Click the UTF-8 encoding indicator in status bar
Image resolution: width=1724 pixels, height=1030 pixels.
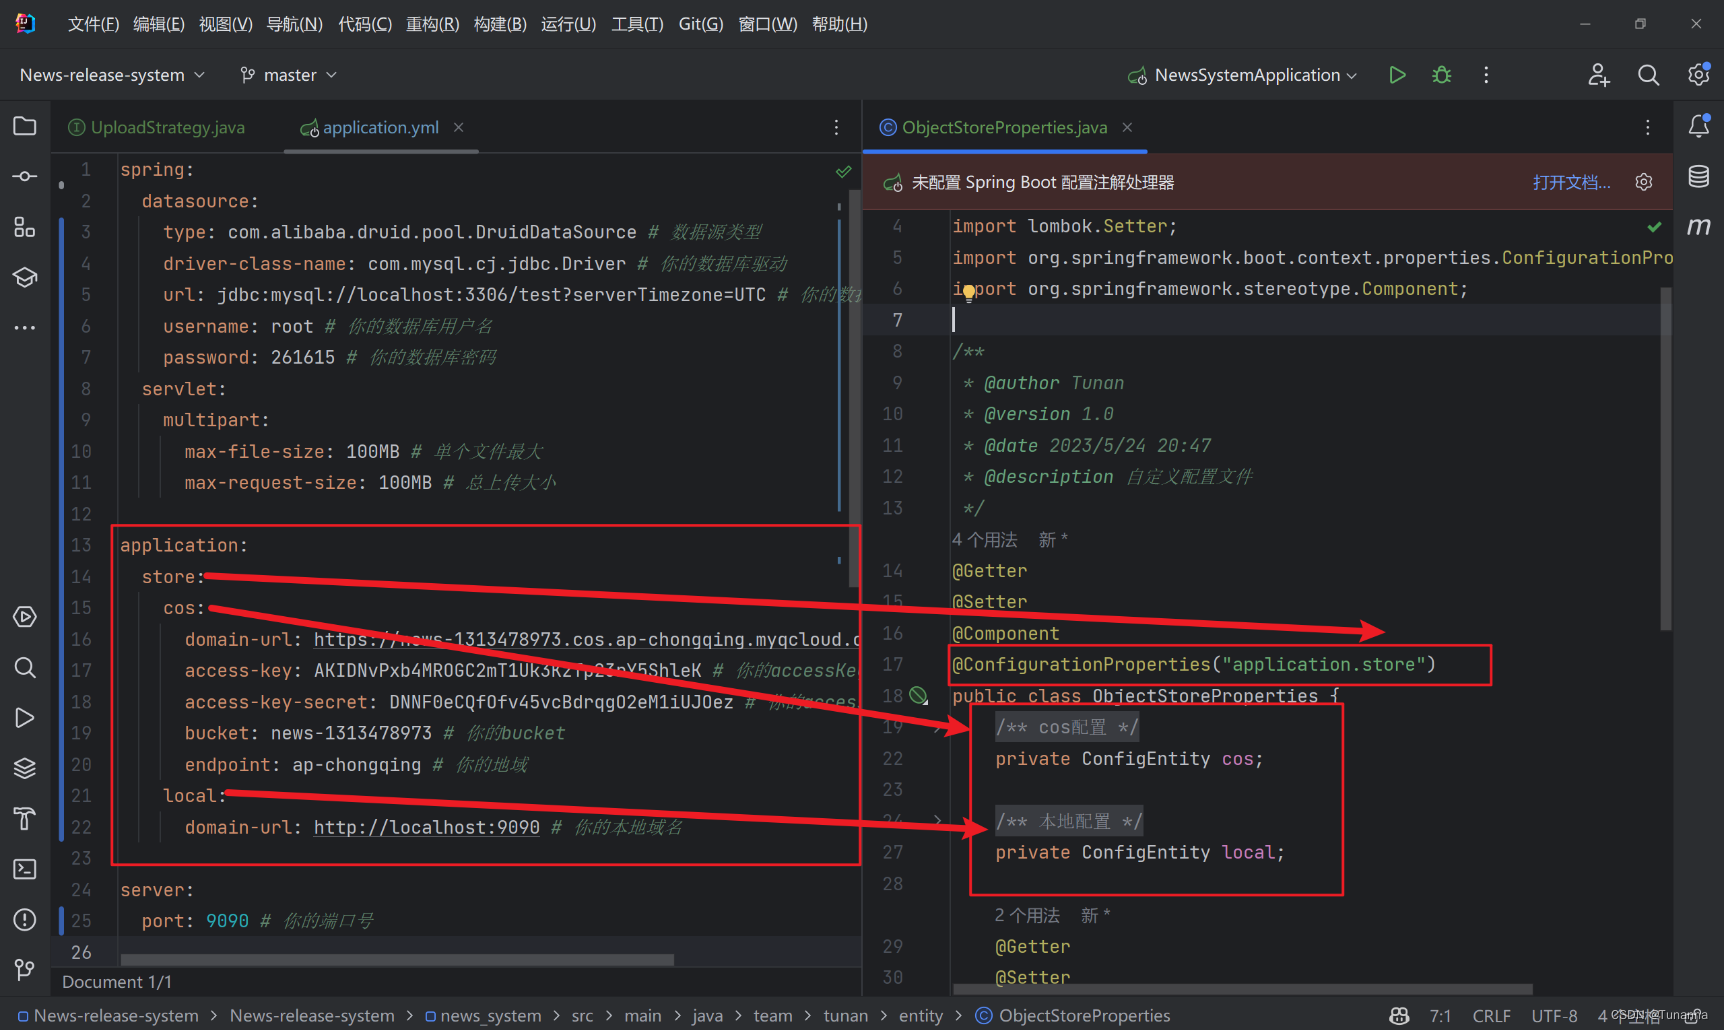point(1554,1015)
